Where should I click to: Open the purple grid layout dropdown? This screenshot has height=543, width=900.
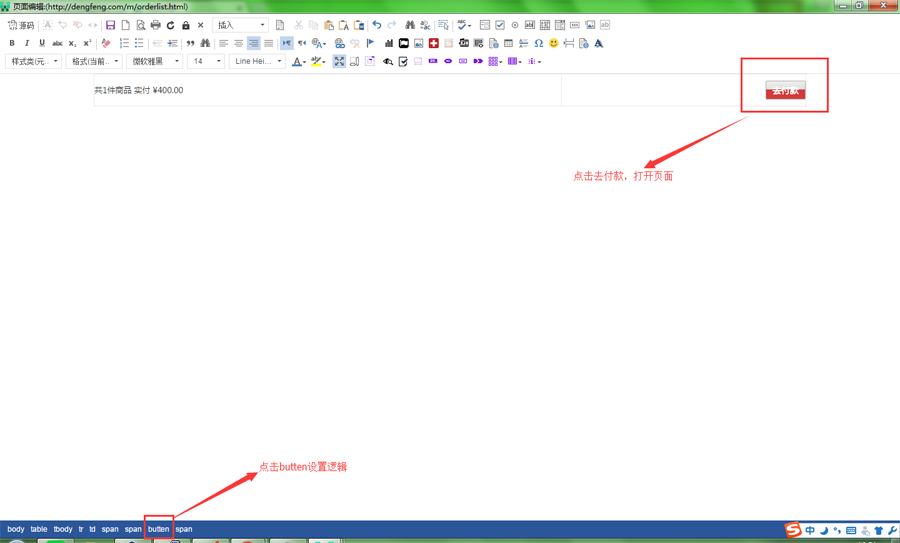click(495, 61)
